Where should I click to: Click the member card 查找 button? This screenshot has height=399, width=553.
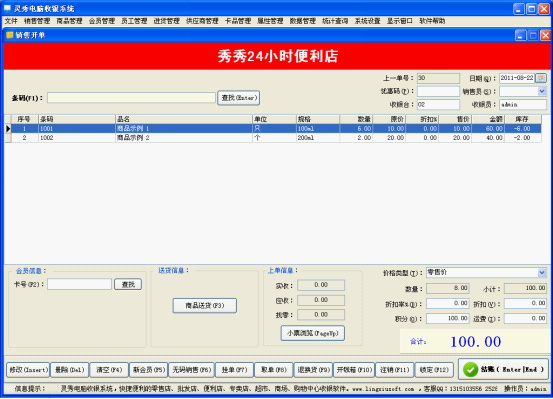(128, 284)
